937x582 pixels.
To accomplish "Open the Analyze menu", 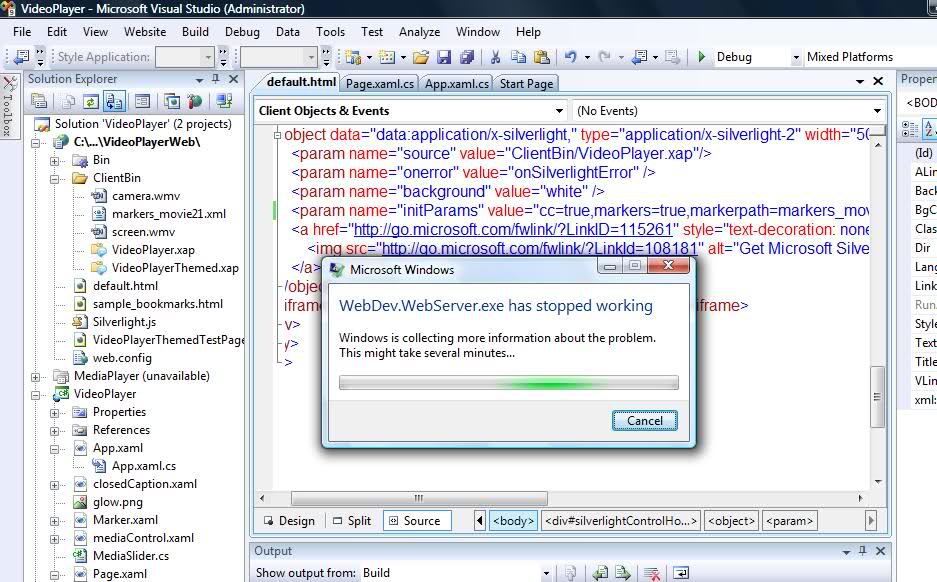I will pos(419,32).
